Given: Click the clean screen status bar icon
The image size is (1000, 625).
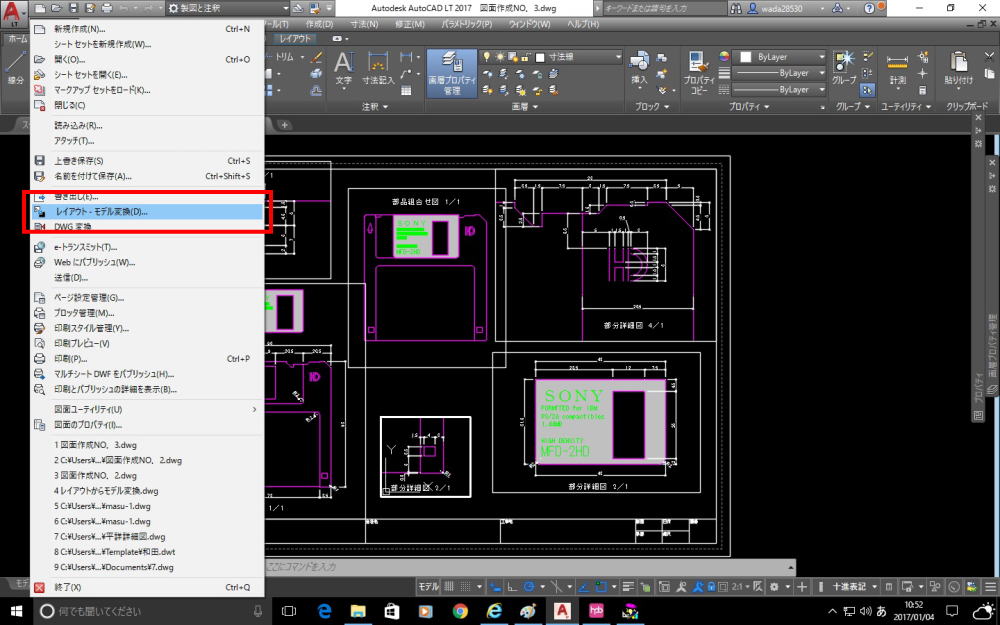Looking at the screenshot, I should click(x=972, y=587).
